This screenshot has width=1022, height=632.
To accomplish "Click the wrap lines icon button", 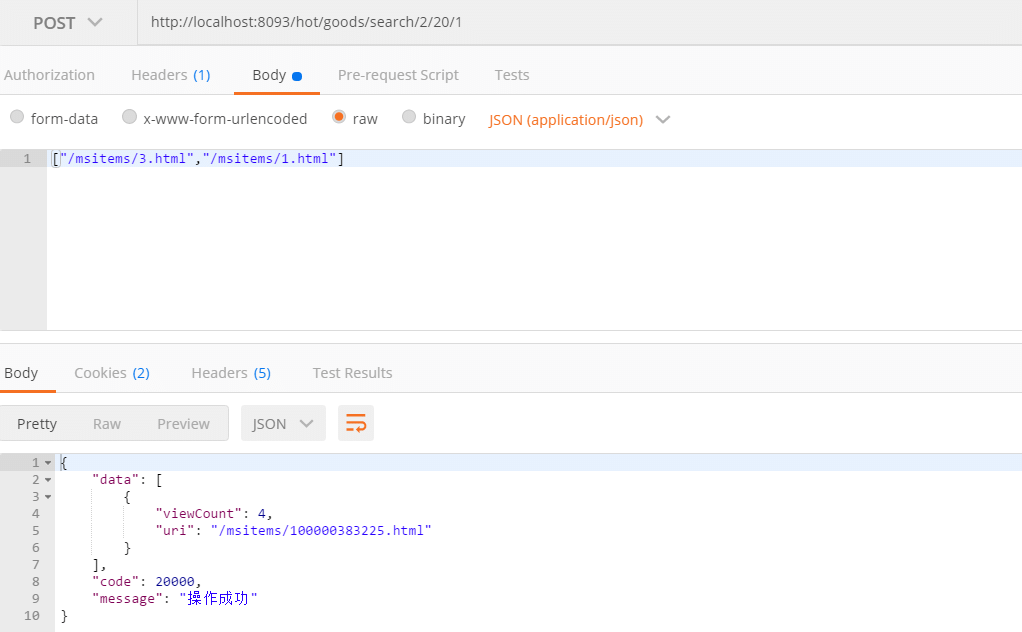I will pos(356,424).
